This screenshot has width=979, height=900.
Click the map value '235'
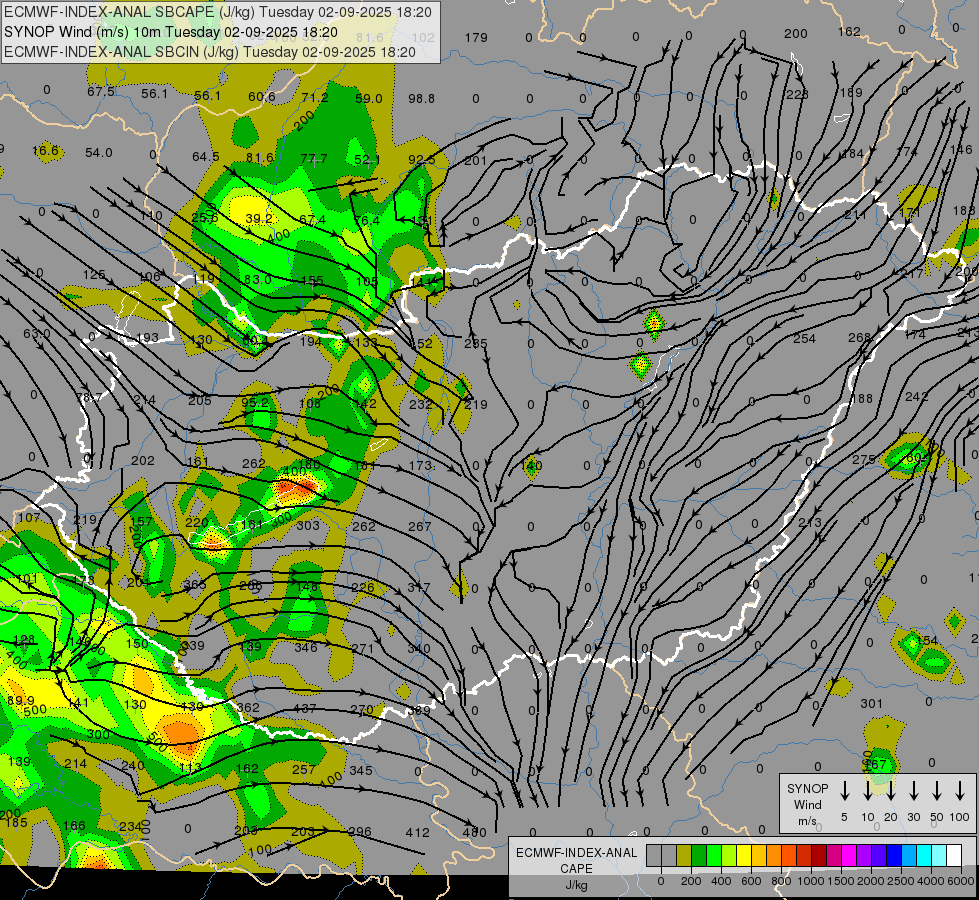pos(476,344)
